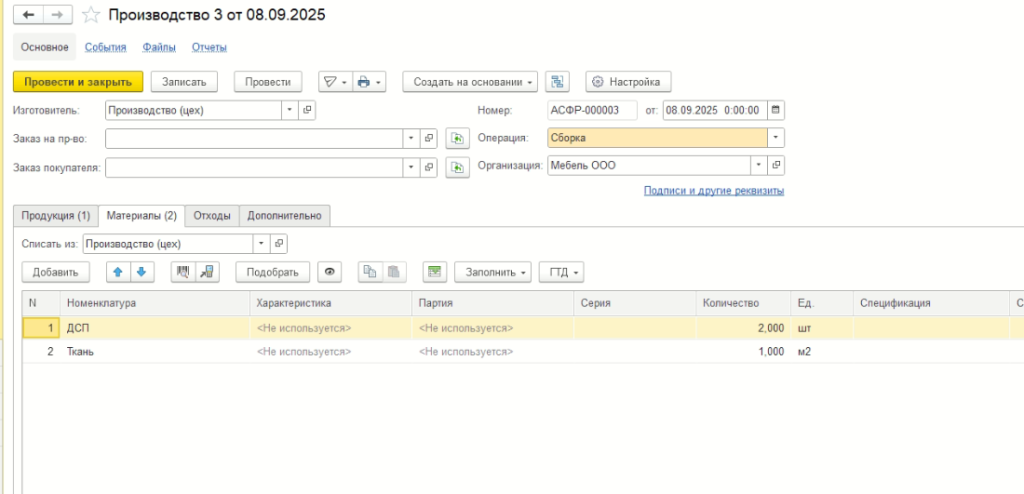The image size is (1024, 494).
Task: Click the green table icon before Заполнить
Action: (434, 272)
